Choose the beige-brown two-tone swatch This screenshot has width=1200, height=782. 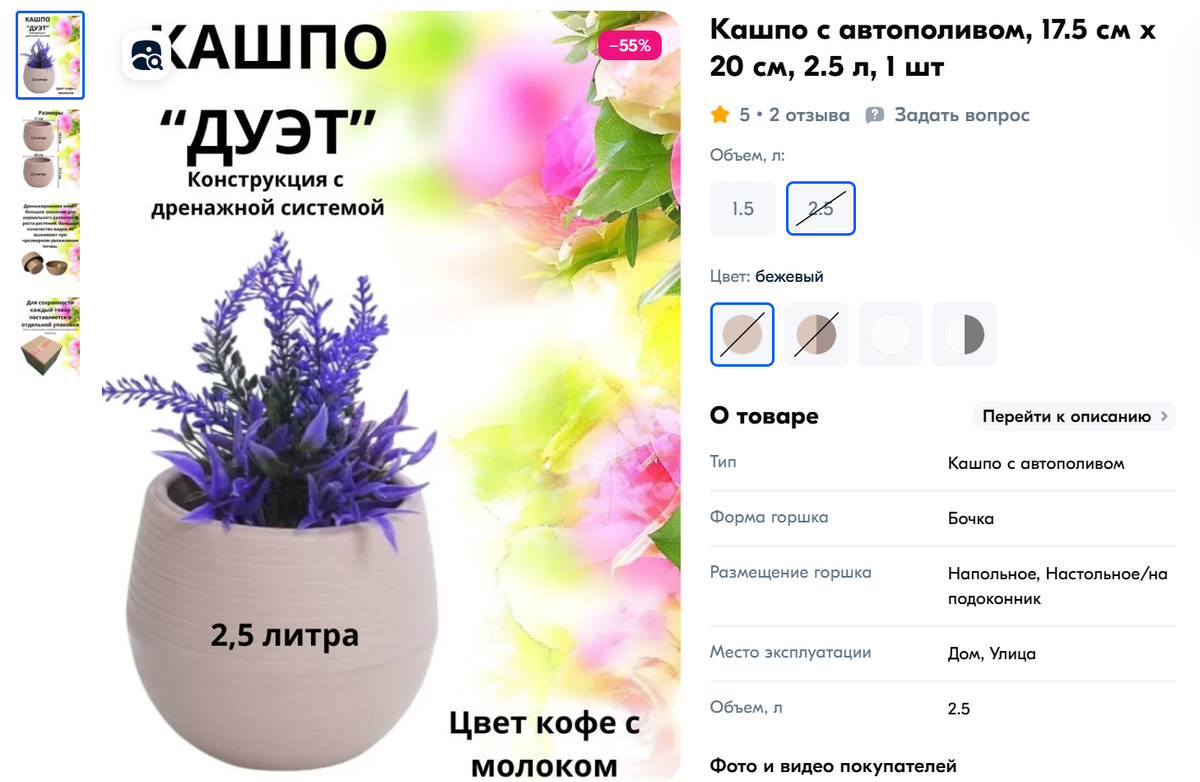pyautogui.click(x=816, y=334)
